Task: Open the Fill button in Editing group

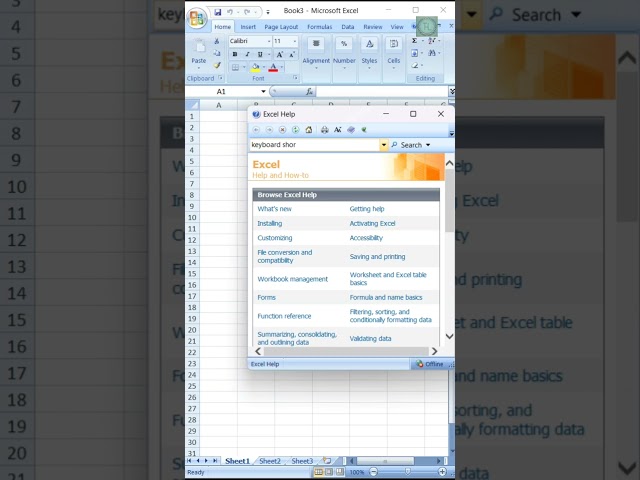Action: [x=414, y=53]
